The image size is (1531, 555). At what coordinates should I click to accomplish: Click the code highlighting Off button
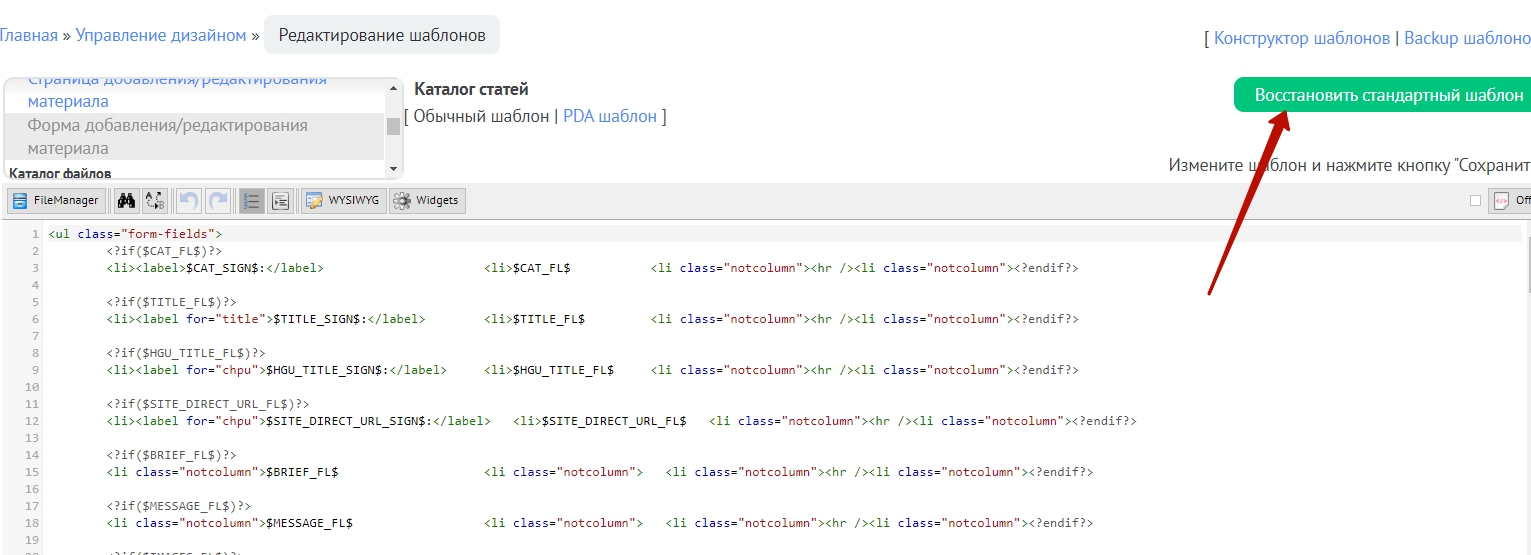point(1510,201)
